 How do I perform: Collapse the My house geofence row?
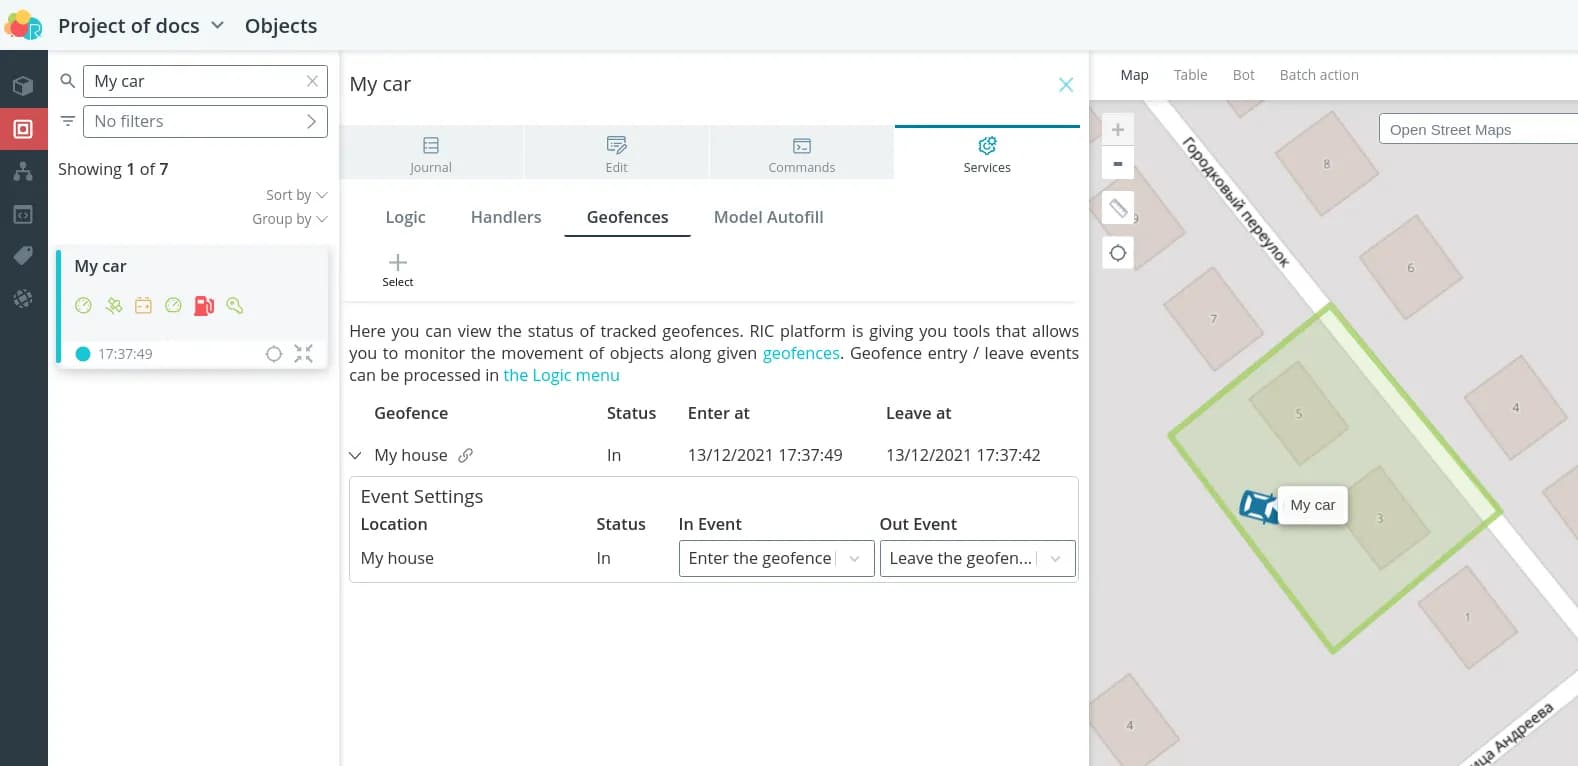355,455
